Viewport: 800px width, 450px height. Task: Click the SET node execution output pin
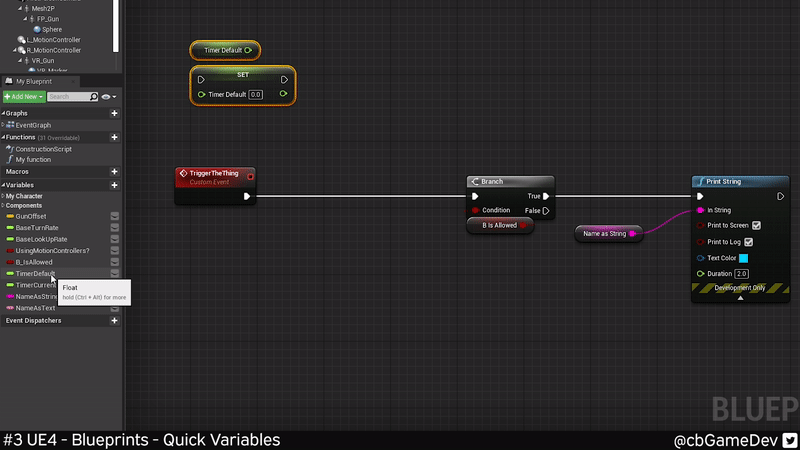284,79
